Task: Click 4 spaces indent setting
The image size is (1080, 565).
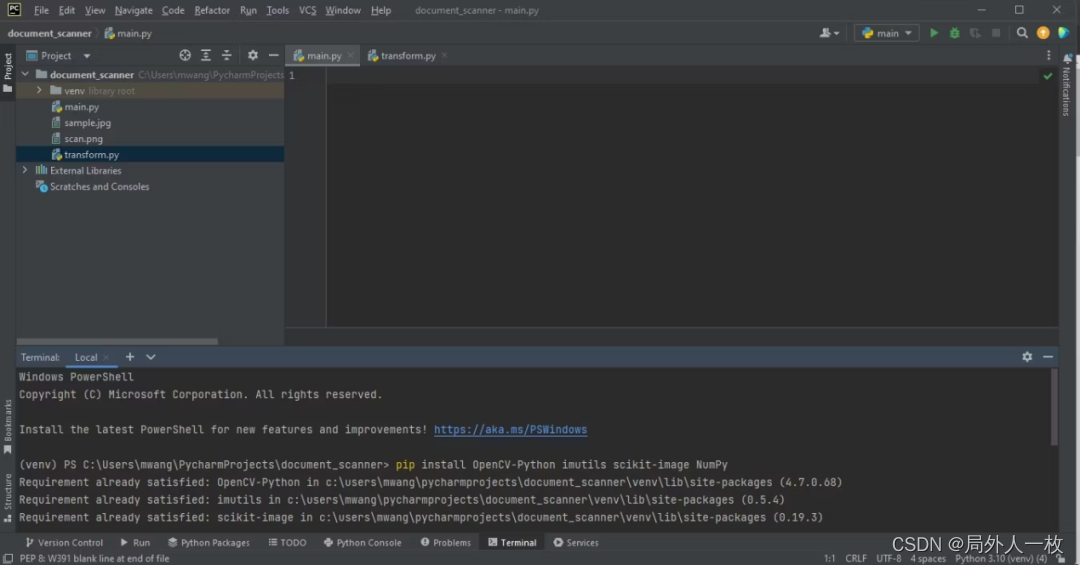Action: coord(928,559)
